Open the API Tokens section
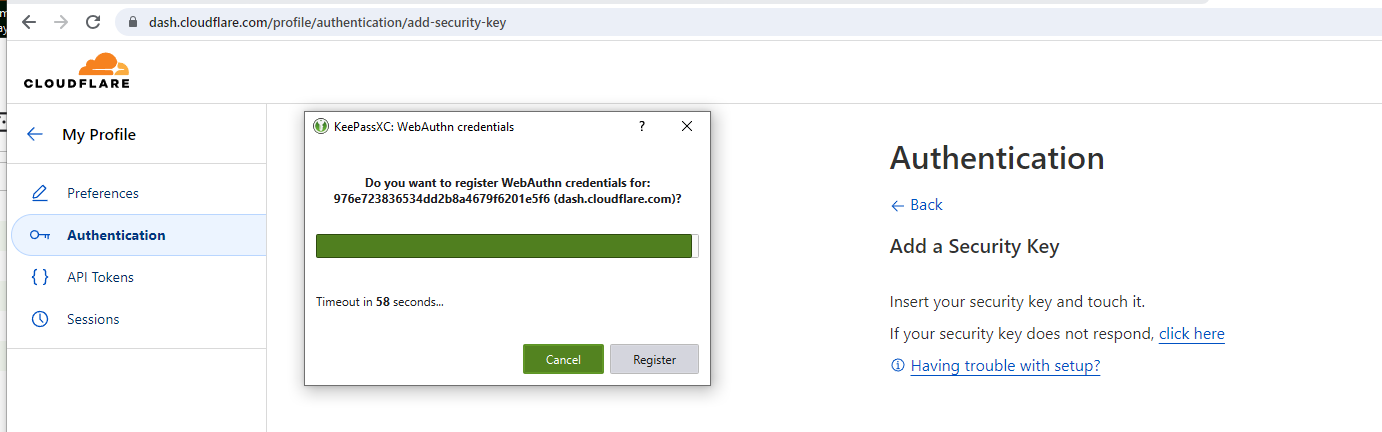 click(100, 277)
